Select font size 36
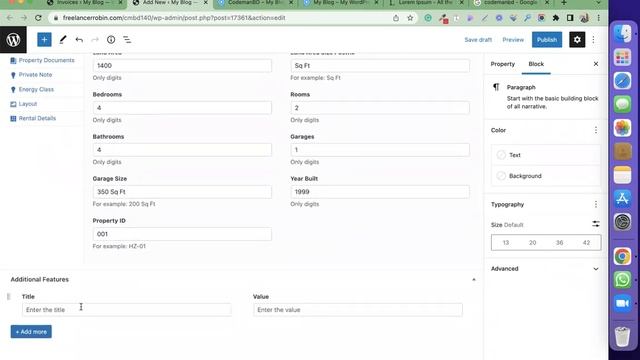Image resolution: width=640 pixels, height=360 pixels. pyautogui.click(x=560, y=242)
